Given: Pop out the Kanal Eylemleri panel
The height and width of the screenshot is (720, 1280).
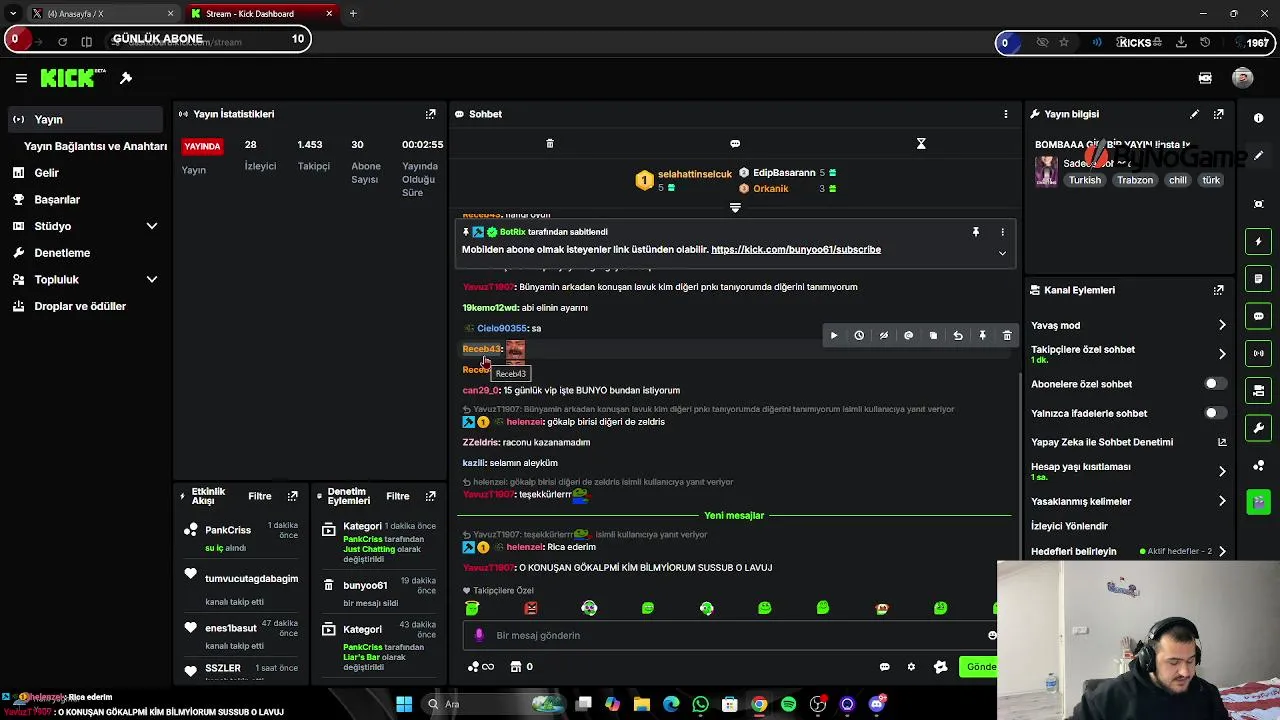Looking at the screenshot, I should pyautogui.click(x=1218, y=290).
